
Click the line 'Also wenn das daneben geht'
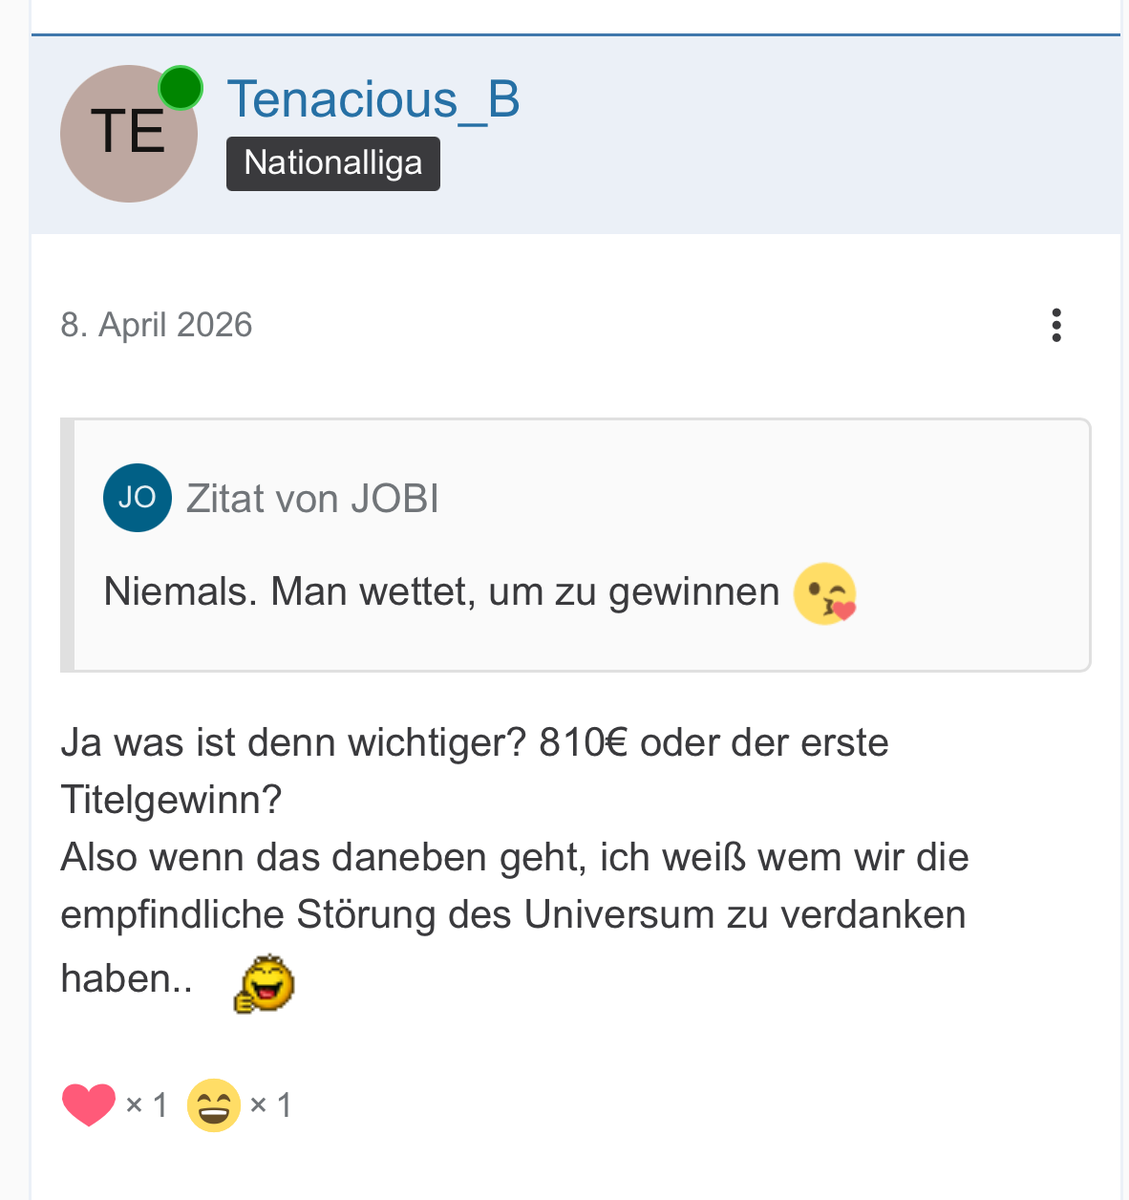(x=514, y=857)
